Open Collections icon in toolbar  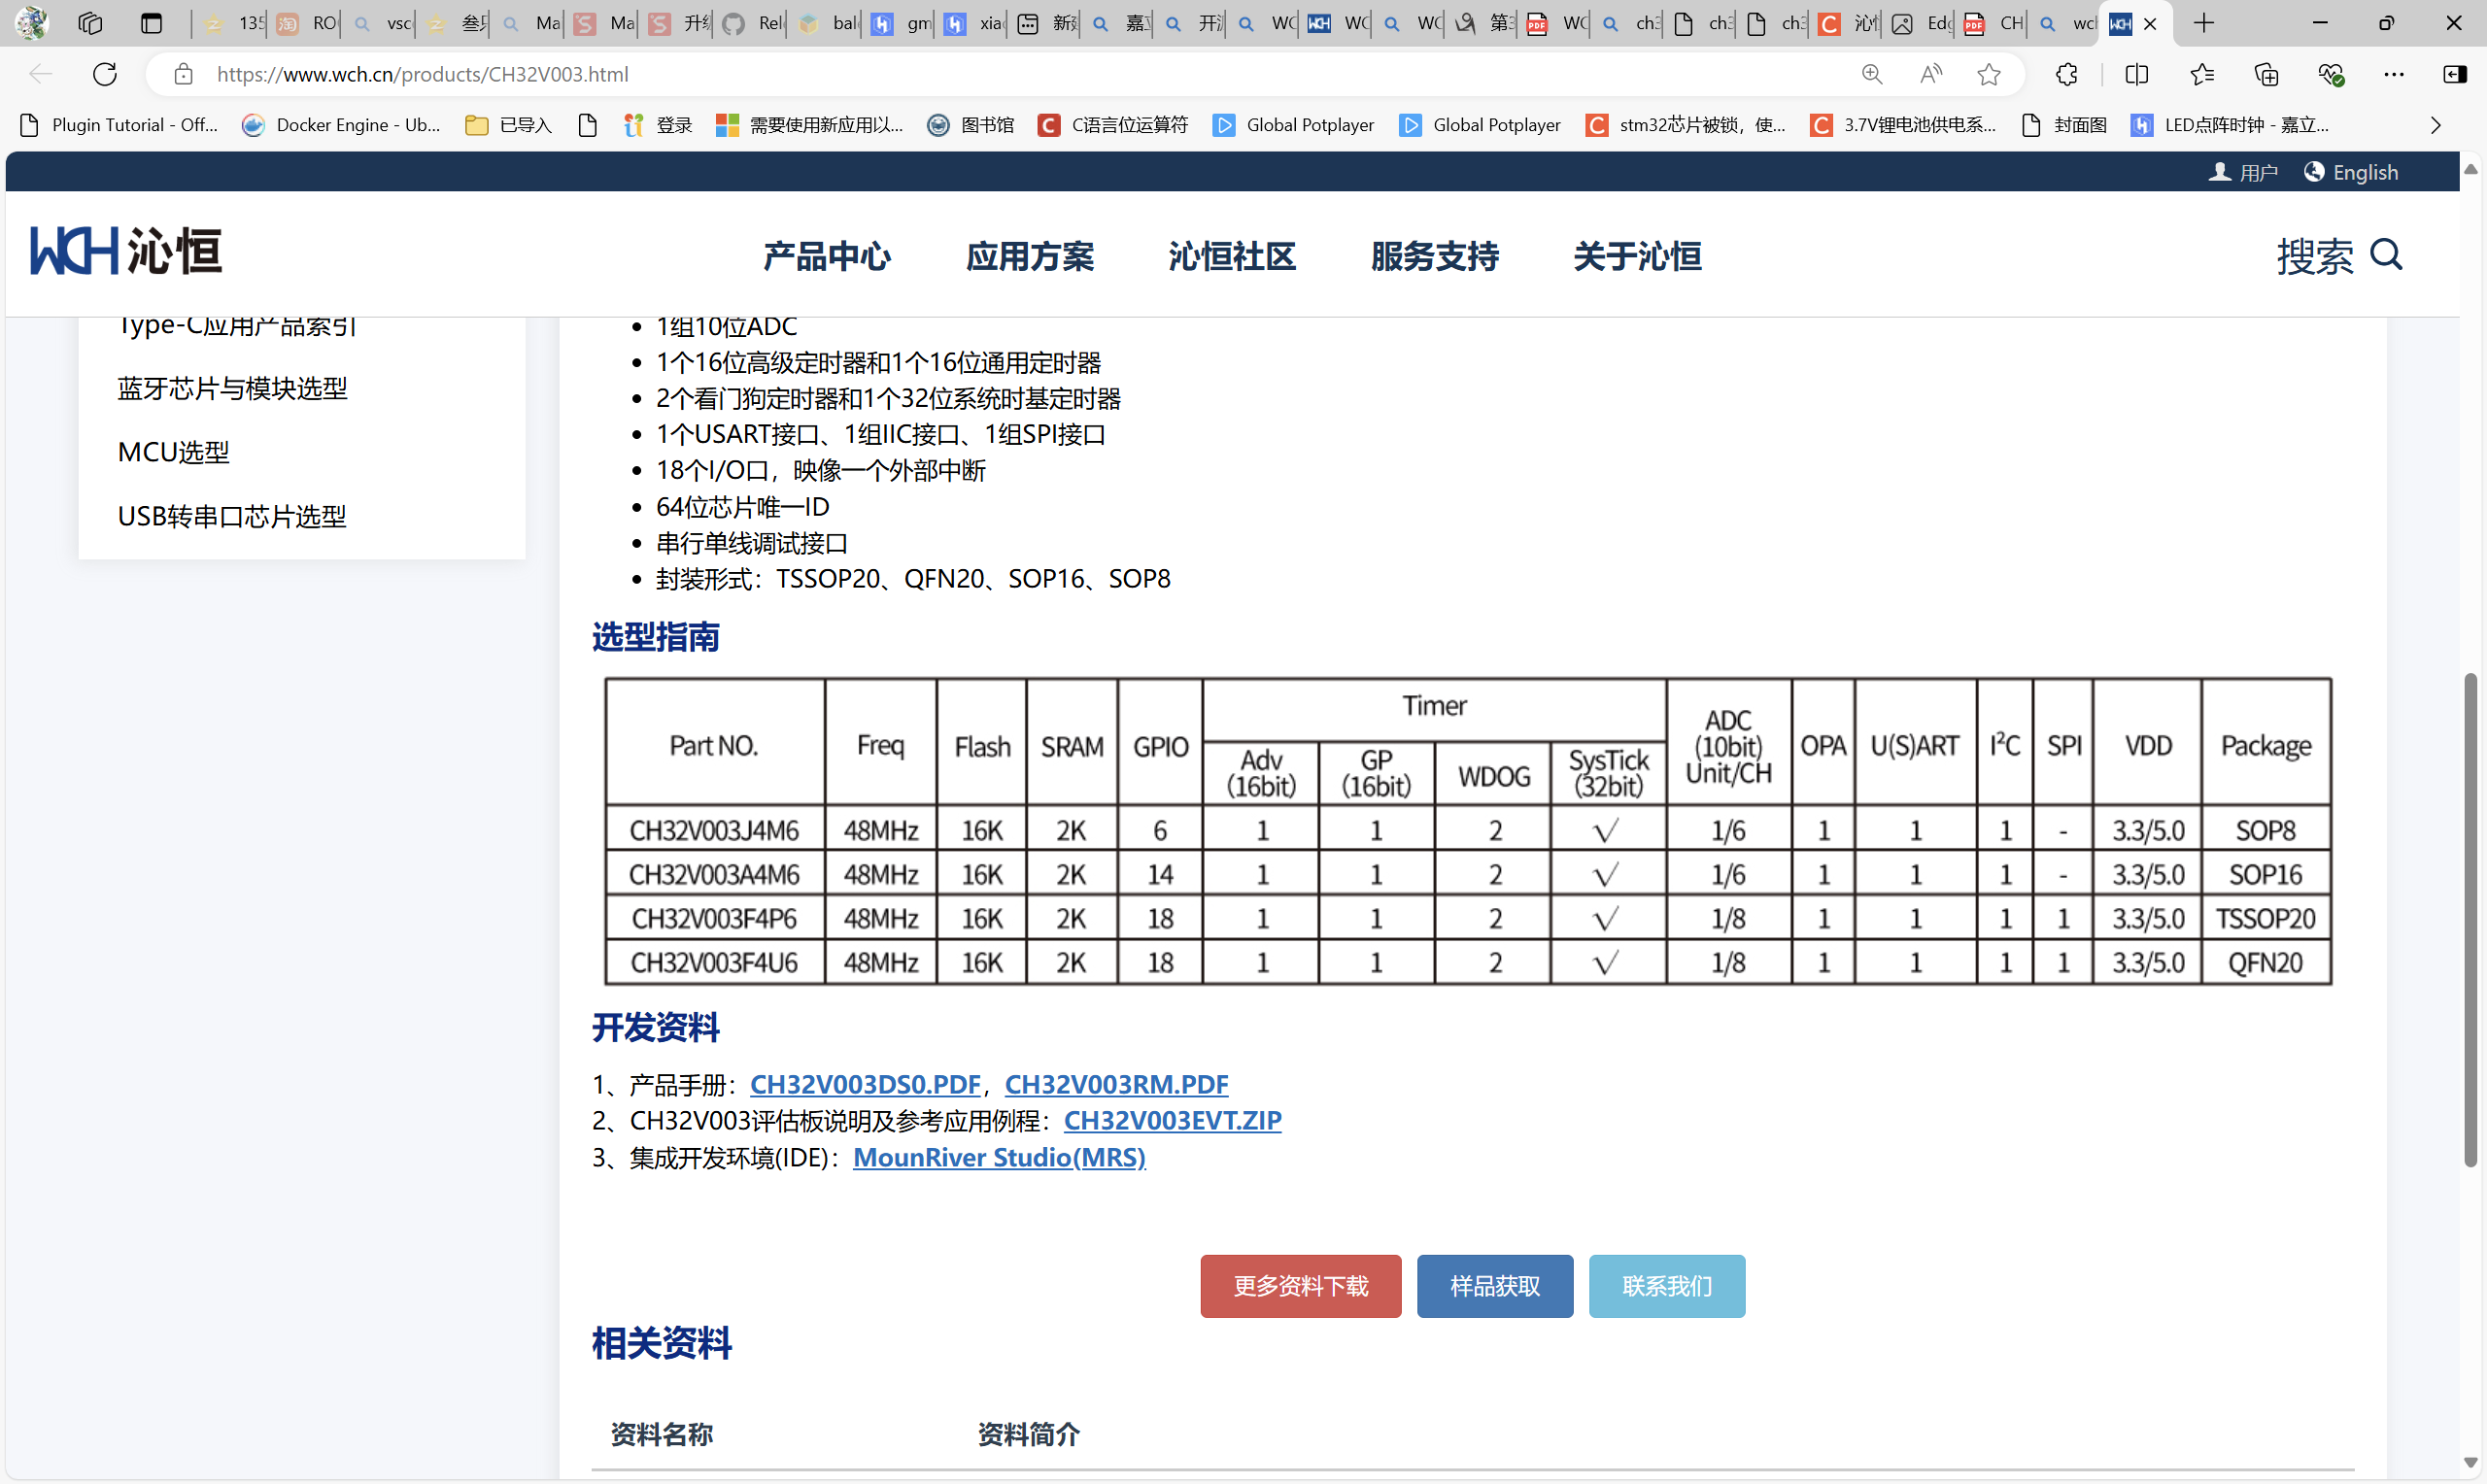tap(2267, 74)
